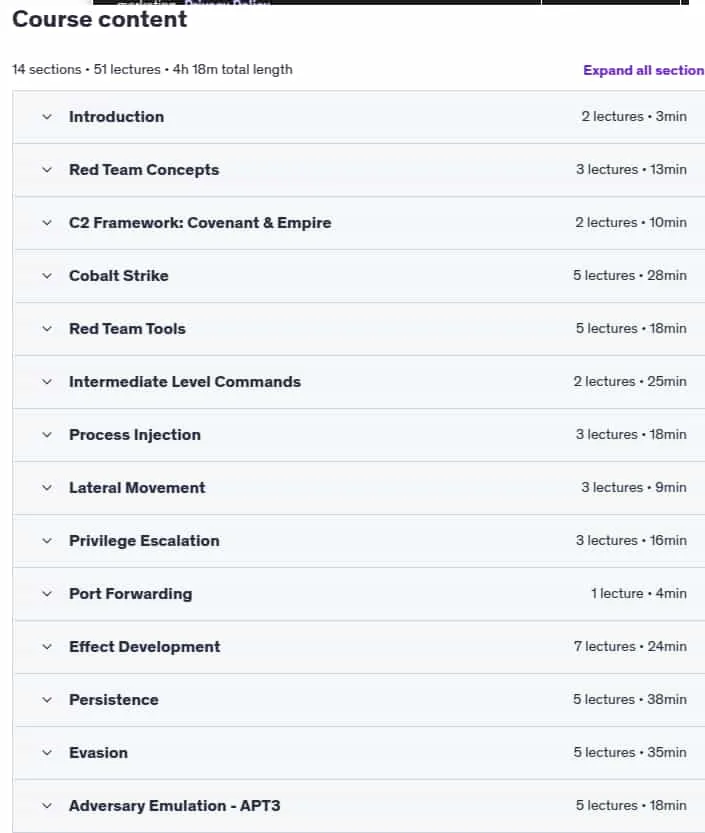Select the Port Forwarding section heading
Image resolution: width=705 pixels, height=833 pixels.
pos(131,594)
